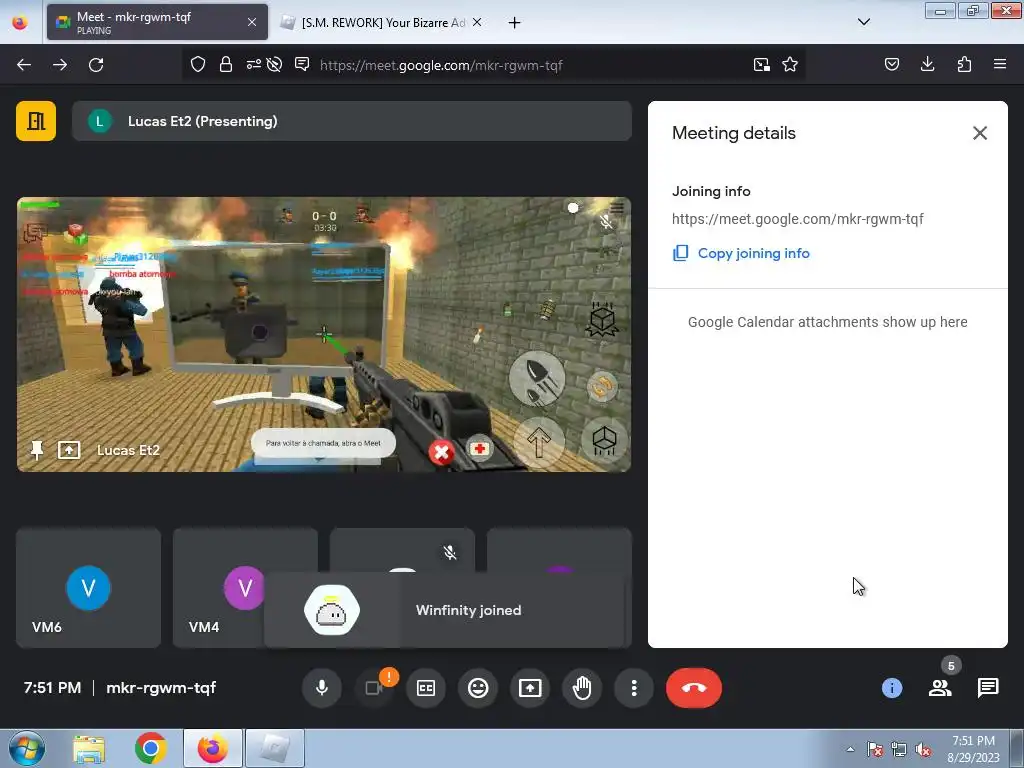The width and height of the screenshot is (1024, 768).
Task: Launch Chrome from the taskbar
Action: [x=150, y=748]
